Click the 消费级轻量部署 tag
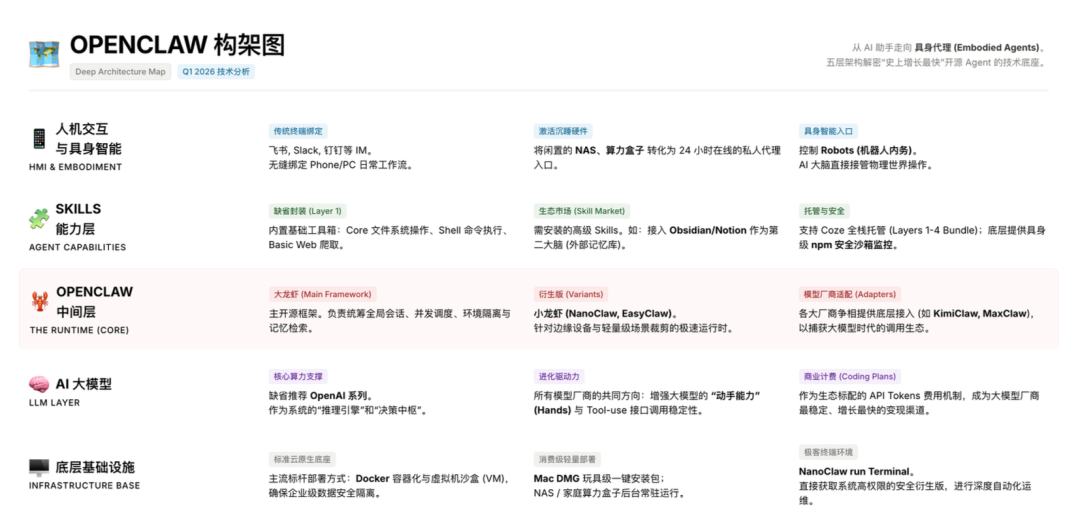1080x527 pixels. coord(567,459)
